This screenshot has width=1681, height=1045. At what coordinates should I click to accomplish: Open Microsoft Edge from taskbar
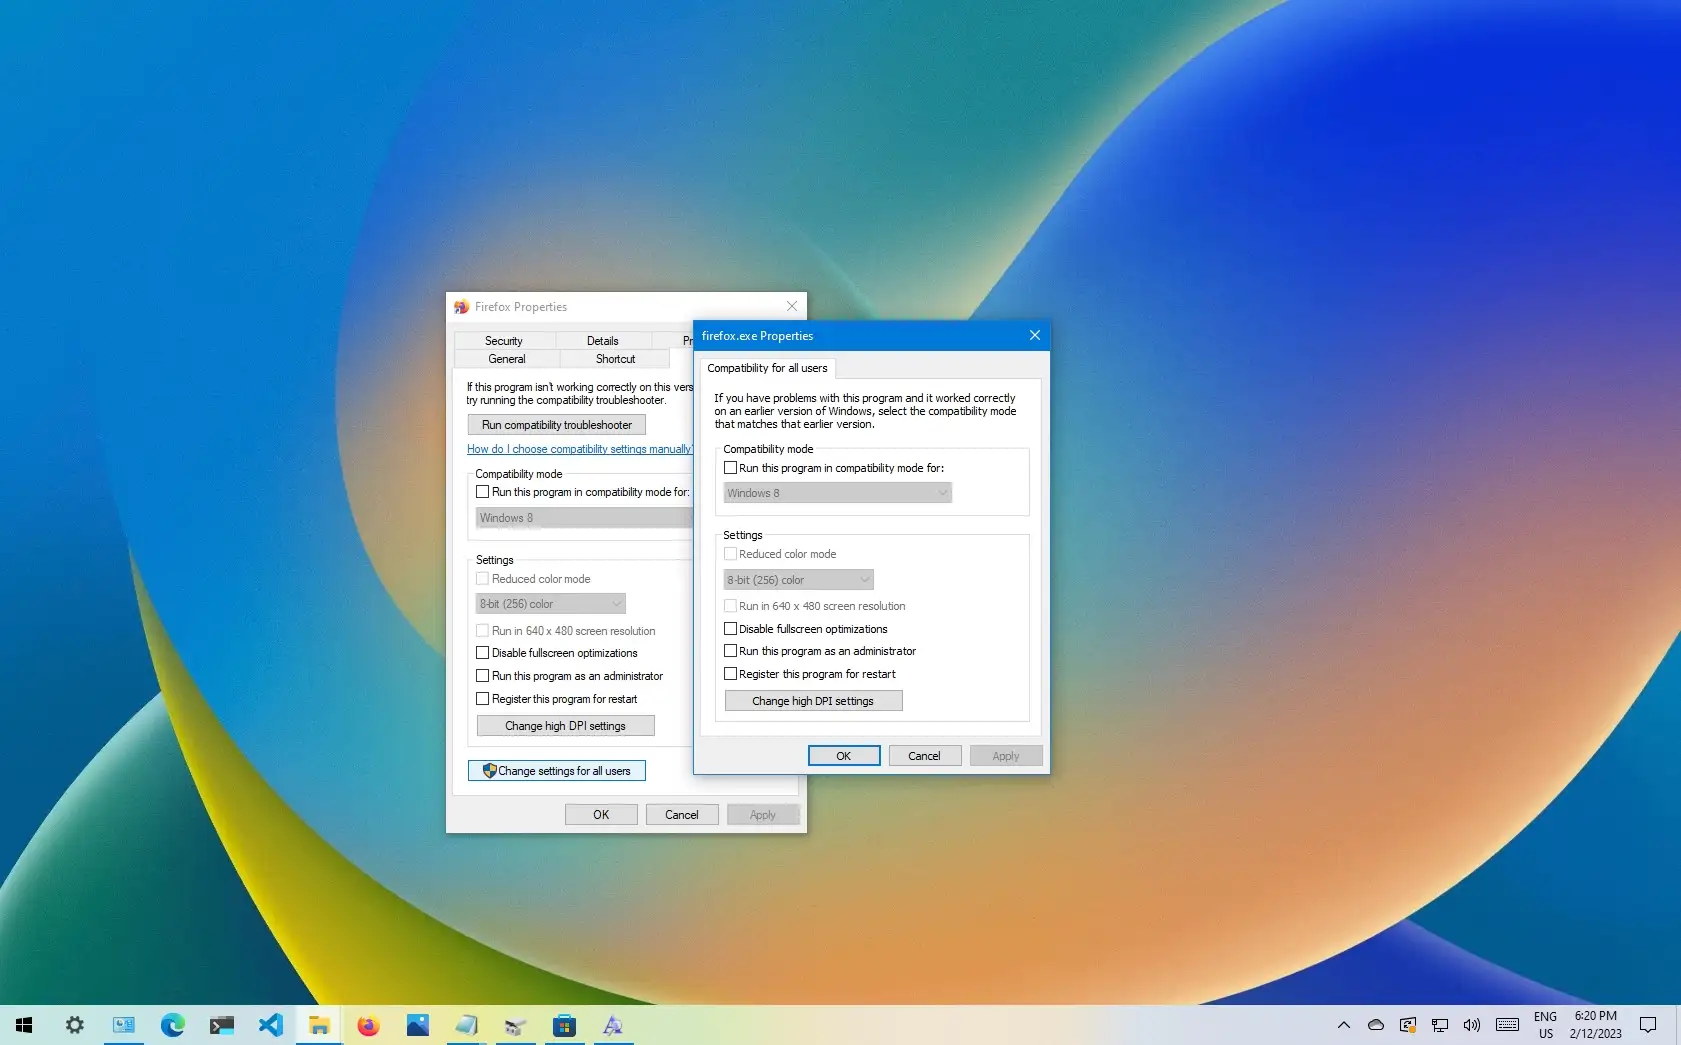point(173,1025)
